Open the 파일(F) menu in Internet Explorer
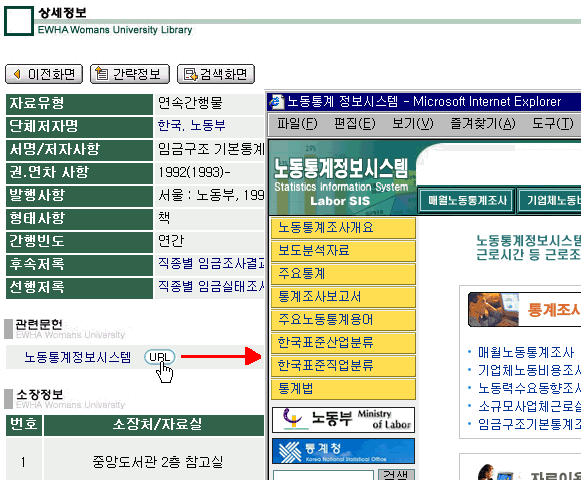581x480 pixels. [x=297, y=123]
